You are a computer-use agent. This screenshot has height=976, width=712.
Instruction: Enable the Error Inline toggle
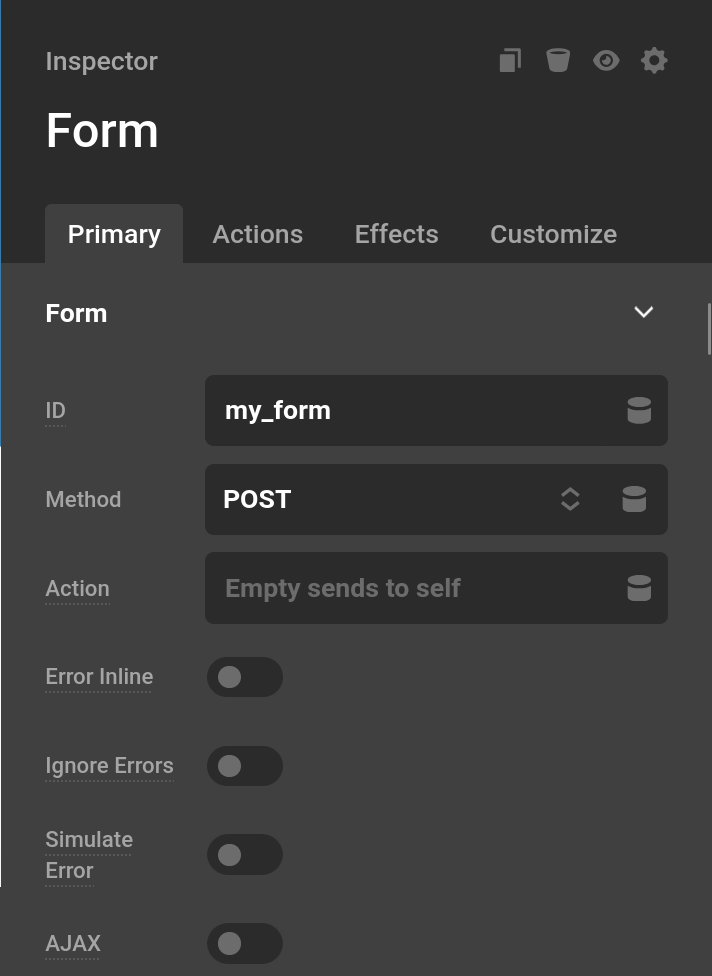245,677
